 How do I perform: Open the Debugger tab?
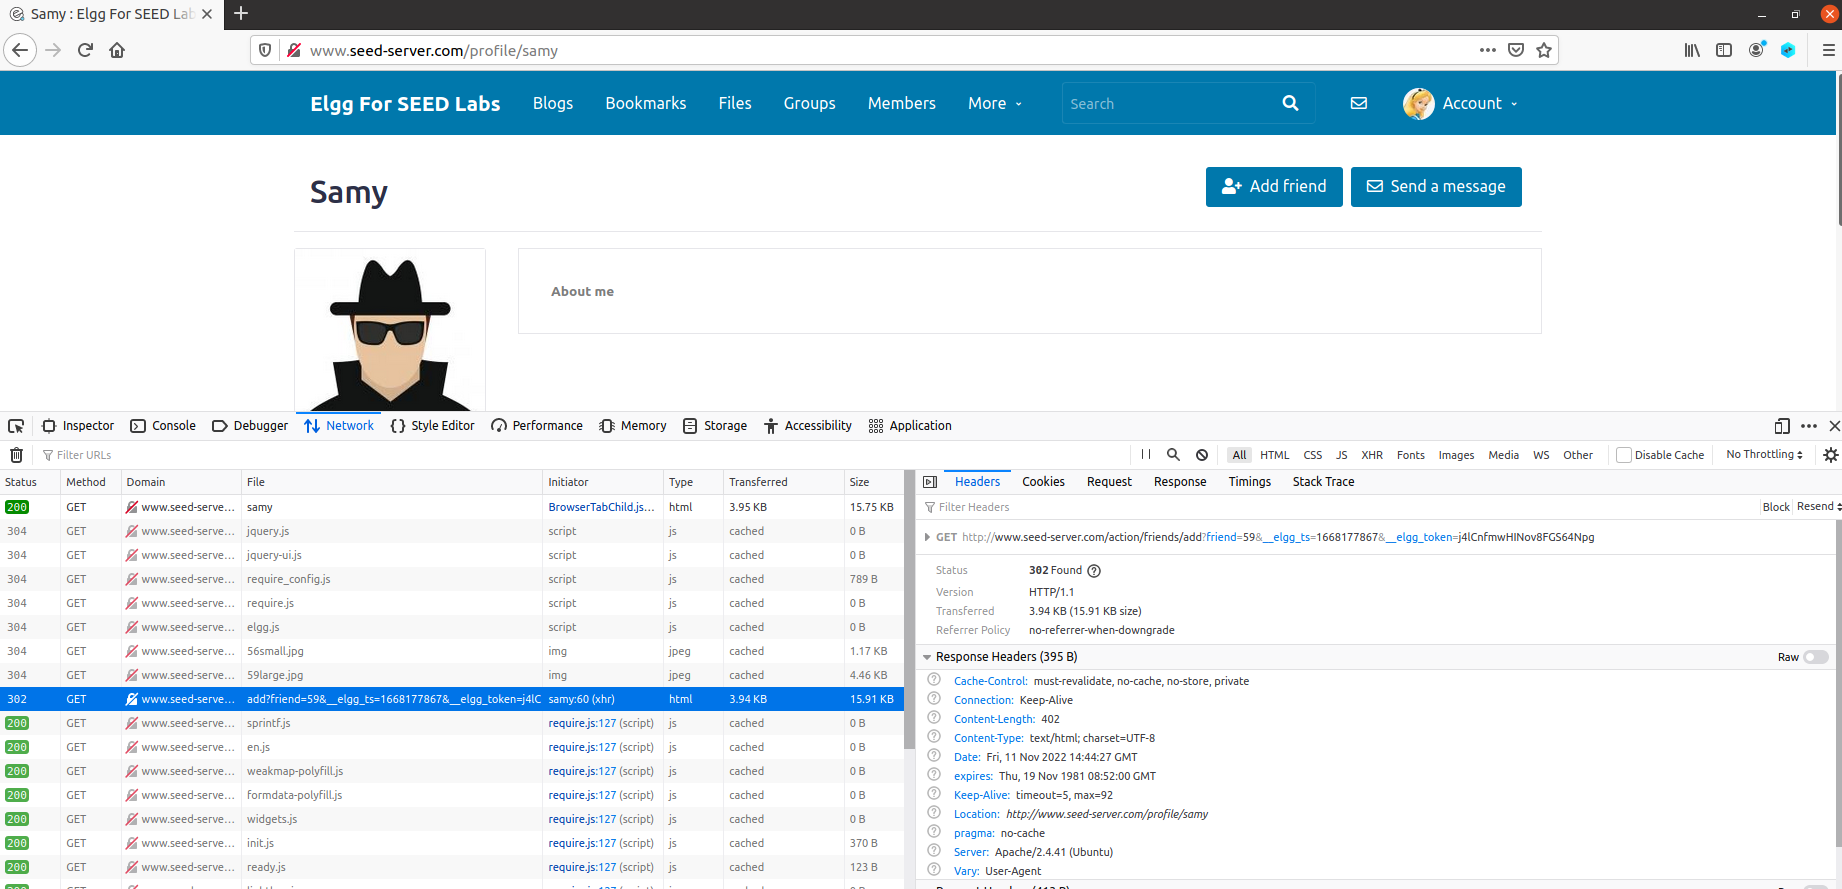[250, 426]
